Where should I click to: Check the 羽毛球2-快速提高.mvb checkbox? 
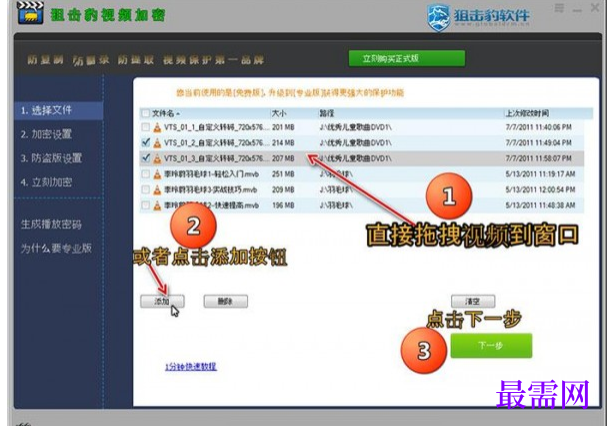145,205
